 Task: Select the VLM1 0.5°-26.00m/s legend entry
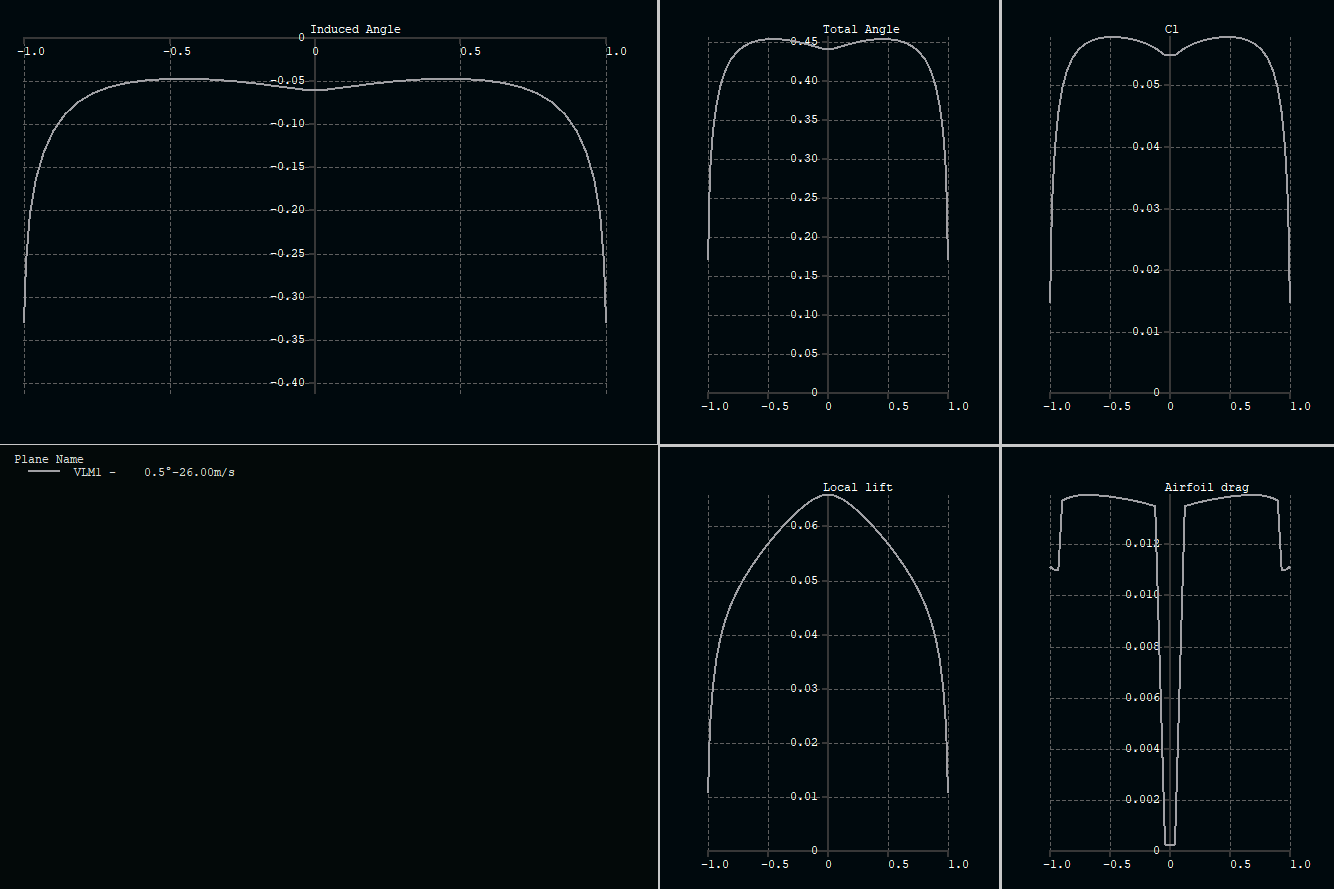(132, 472)
